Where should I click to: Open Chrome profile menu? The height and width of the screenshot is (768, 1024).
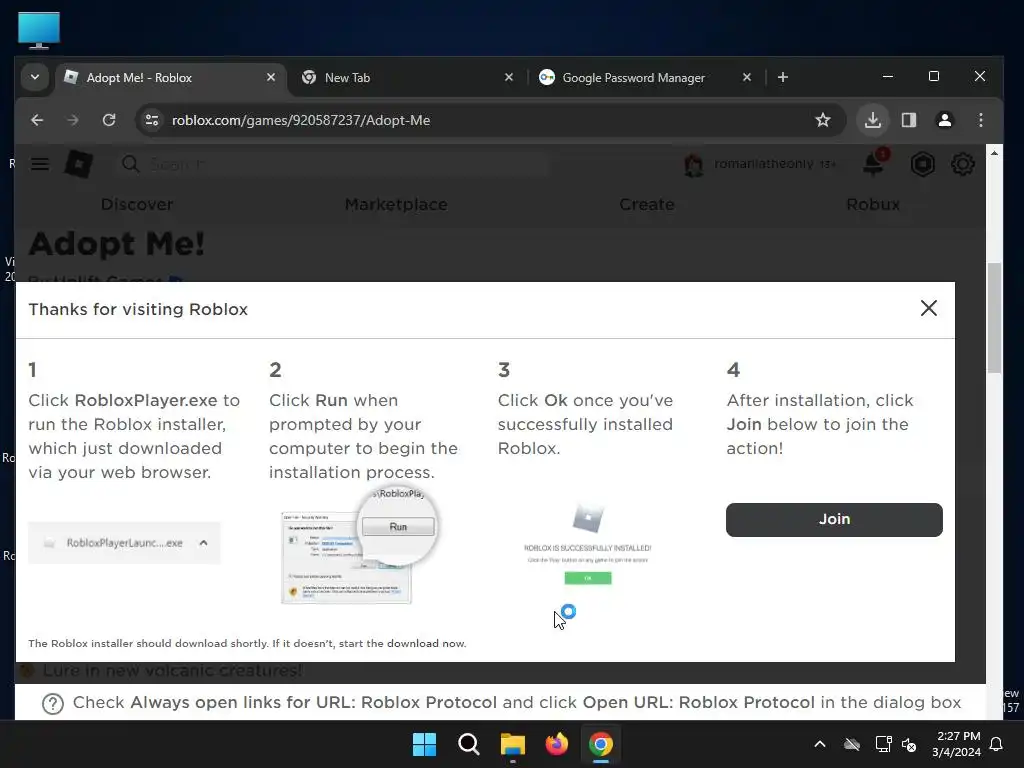945,120
